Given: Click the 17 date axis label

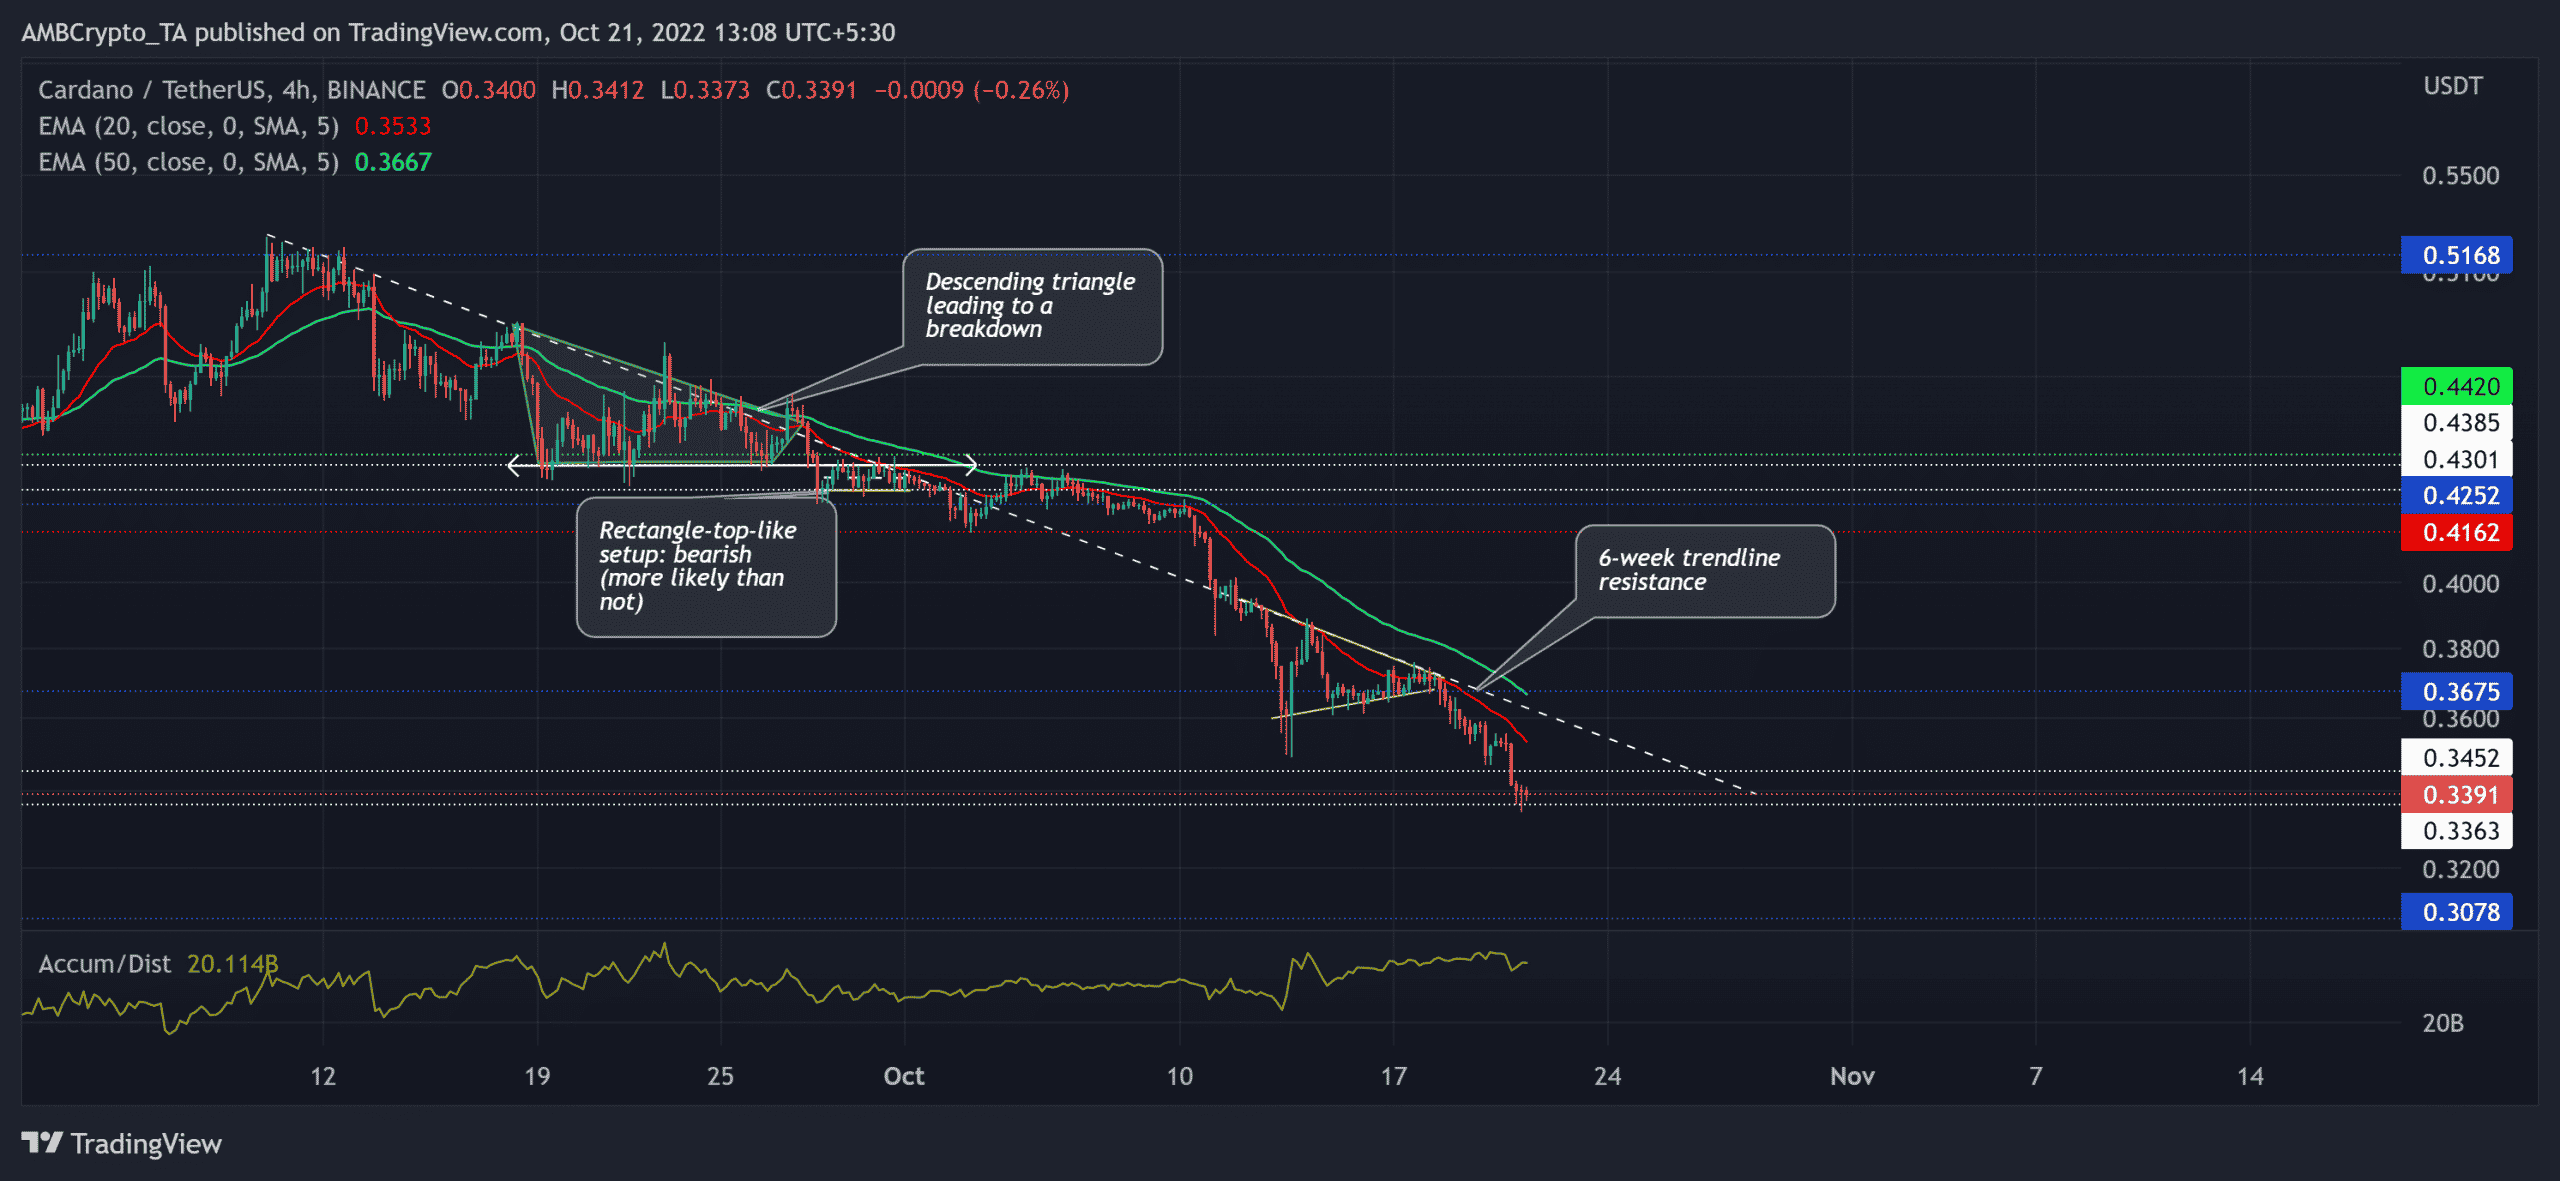Looking at the screenshot, I should pyautogui.click(x=1394, y=1076).
